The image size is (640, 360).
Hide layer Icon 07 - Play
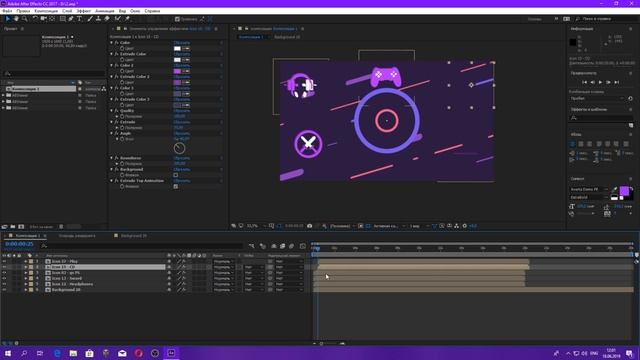pos(4,261)
